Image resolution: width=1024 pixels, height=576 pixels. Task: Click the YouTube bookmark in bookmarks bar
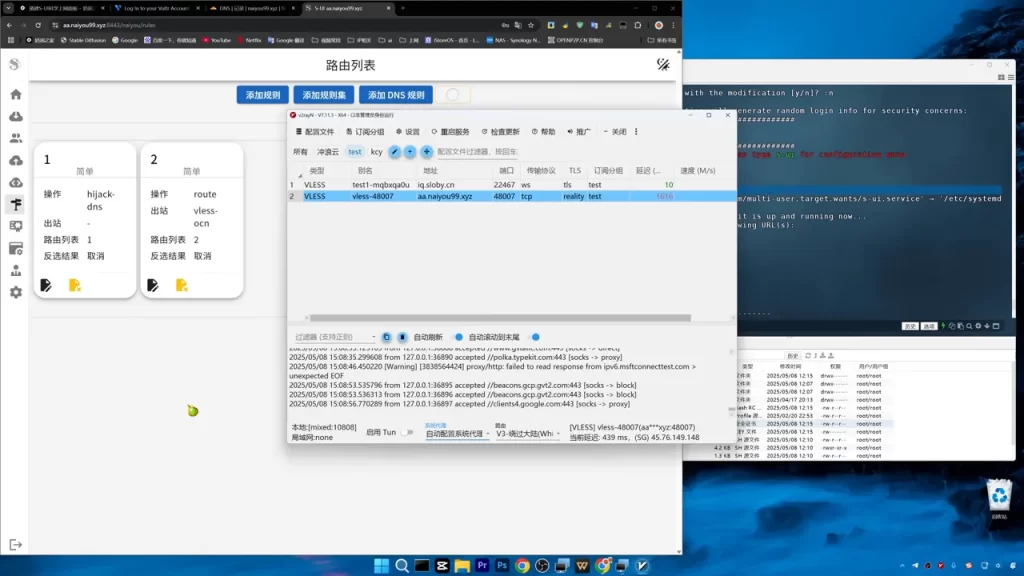click(x=217, y=40)
